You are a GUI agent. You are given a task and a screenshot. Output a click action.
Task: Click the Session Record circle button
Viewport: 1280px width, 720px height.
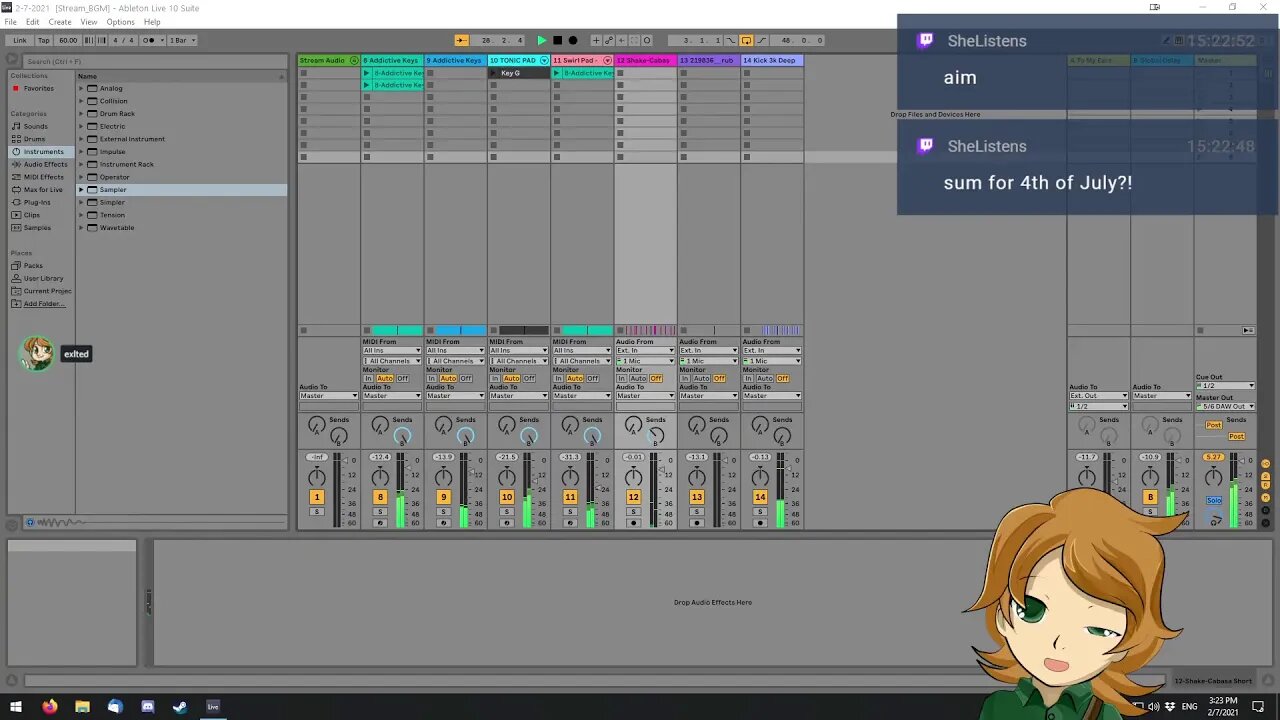point(646,40)
